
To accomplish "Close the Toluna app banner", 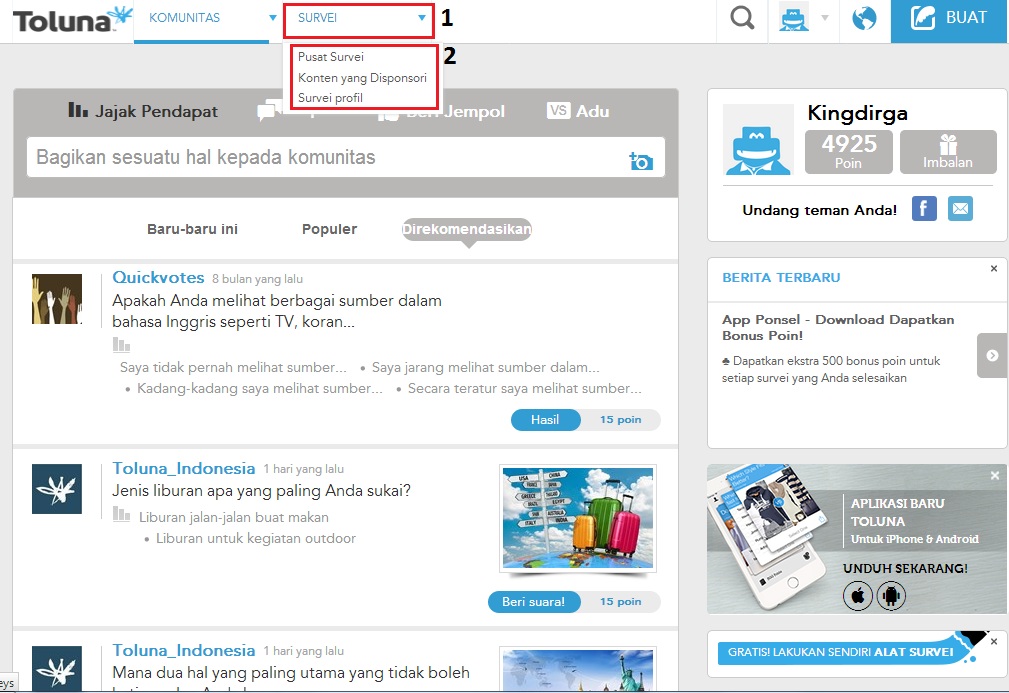I will [x=995, y=476].
